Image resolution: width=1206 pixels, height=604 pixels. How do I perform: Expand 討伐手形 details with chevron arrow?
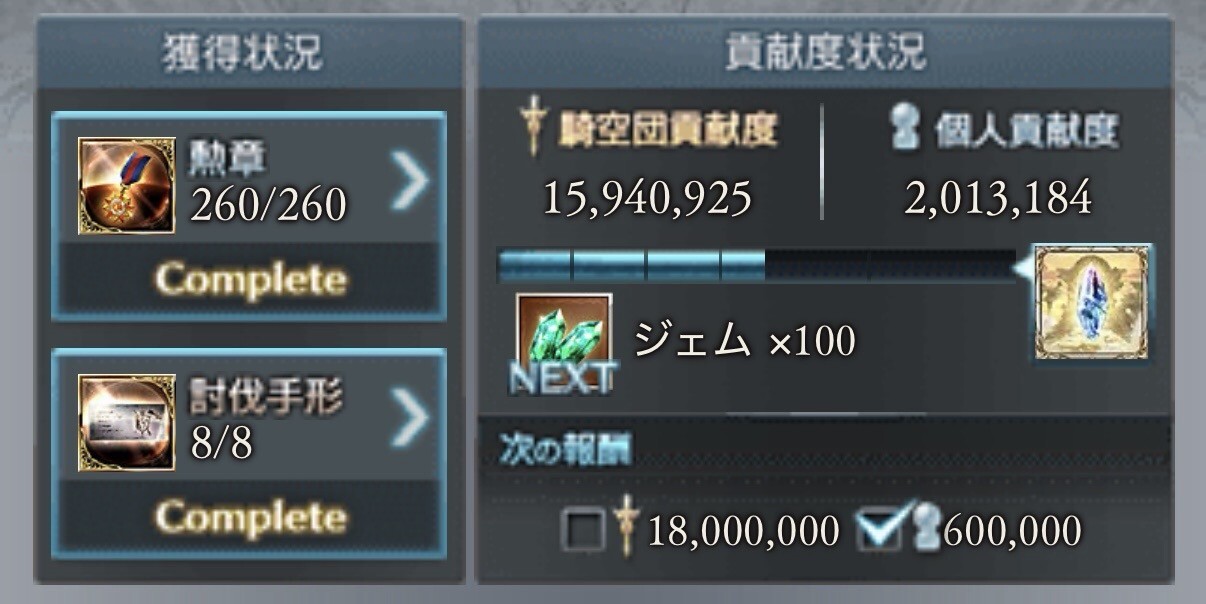click(408, 419)
